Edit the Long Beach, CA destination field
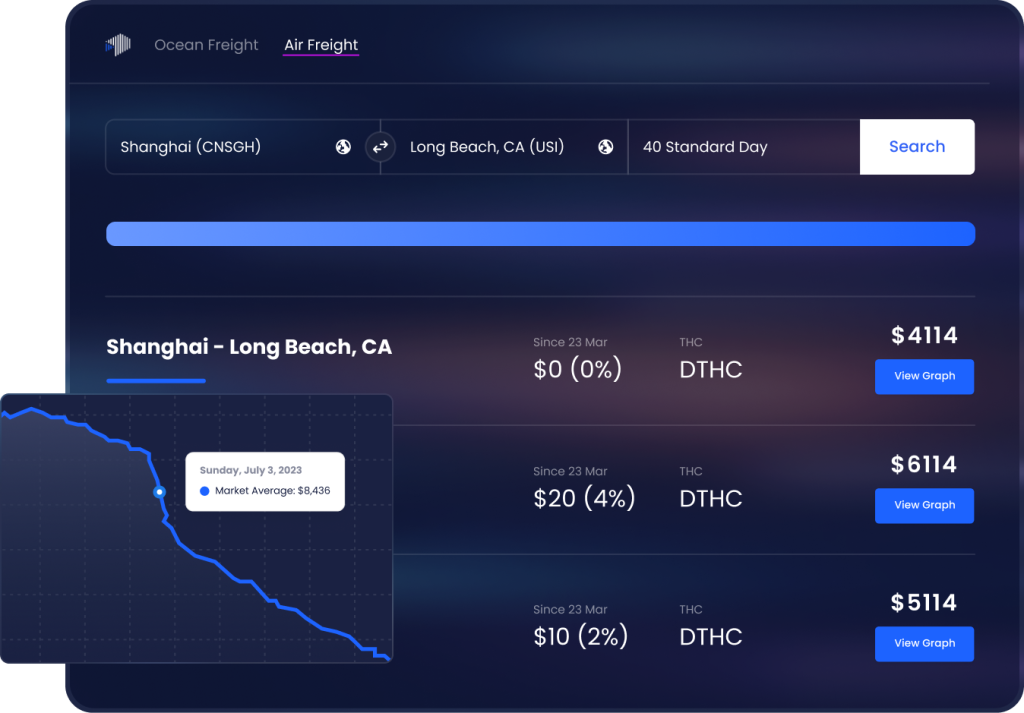Viewport: 1024px width, 713px height. pyautogui.click(x=504, y=147)
